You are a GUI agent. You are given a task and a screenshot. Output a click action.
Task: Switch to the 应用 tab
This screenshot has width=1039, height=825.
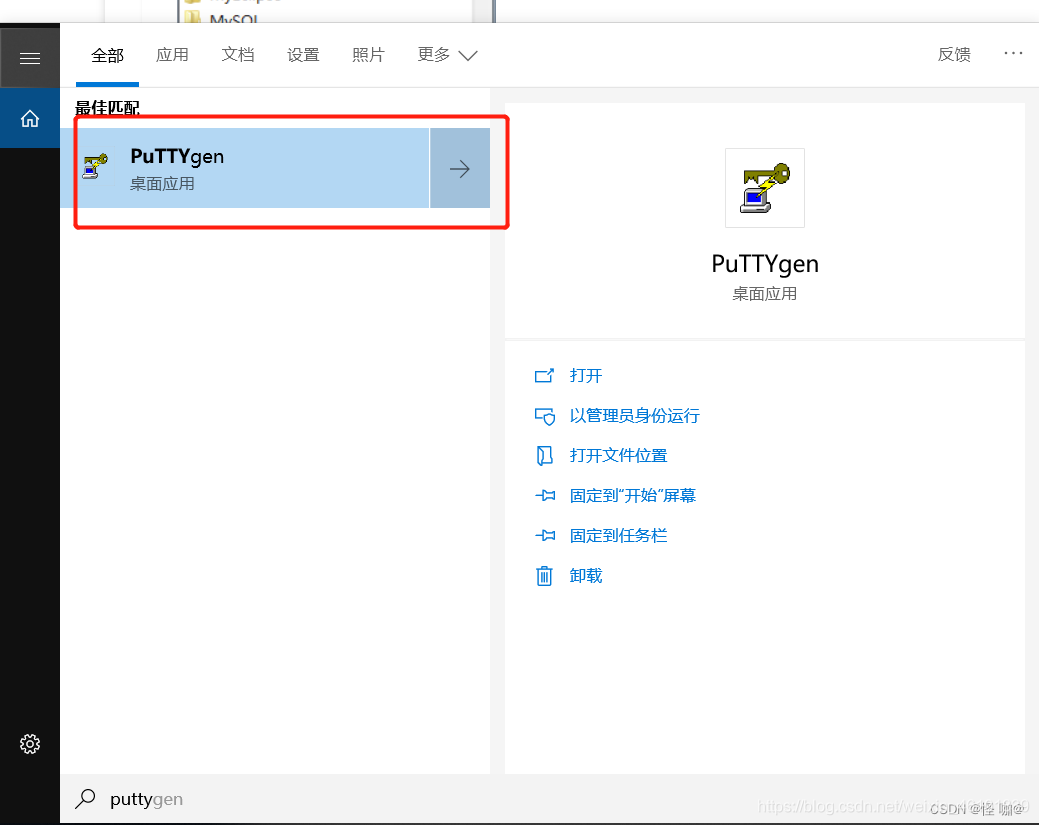tap(172, 54)
